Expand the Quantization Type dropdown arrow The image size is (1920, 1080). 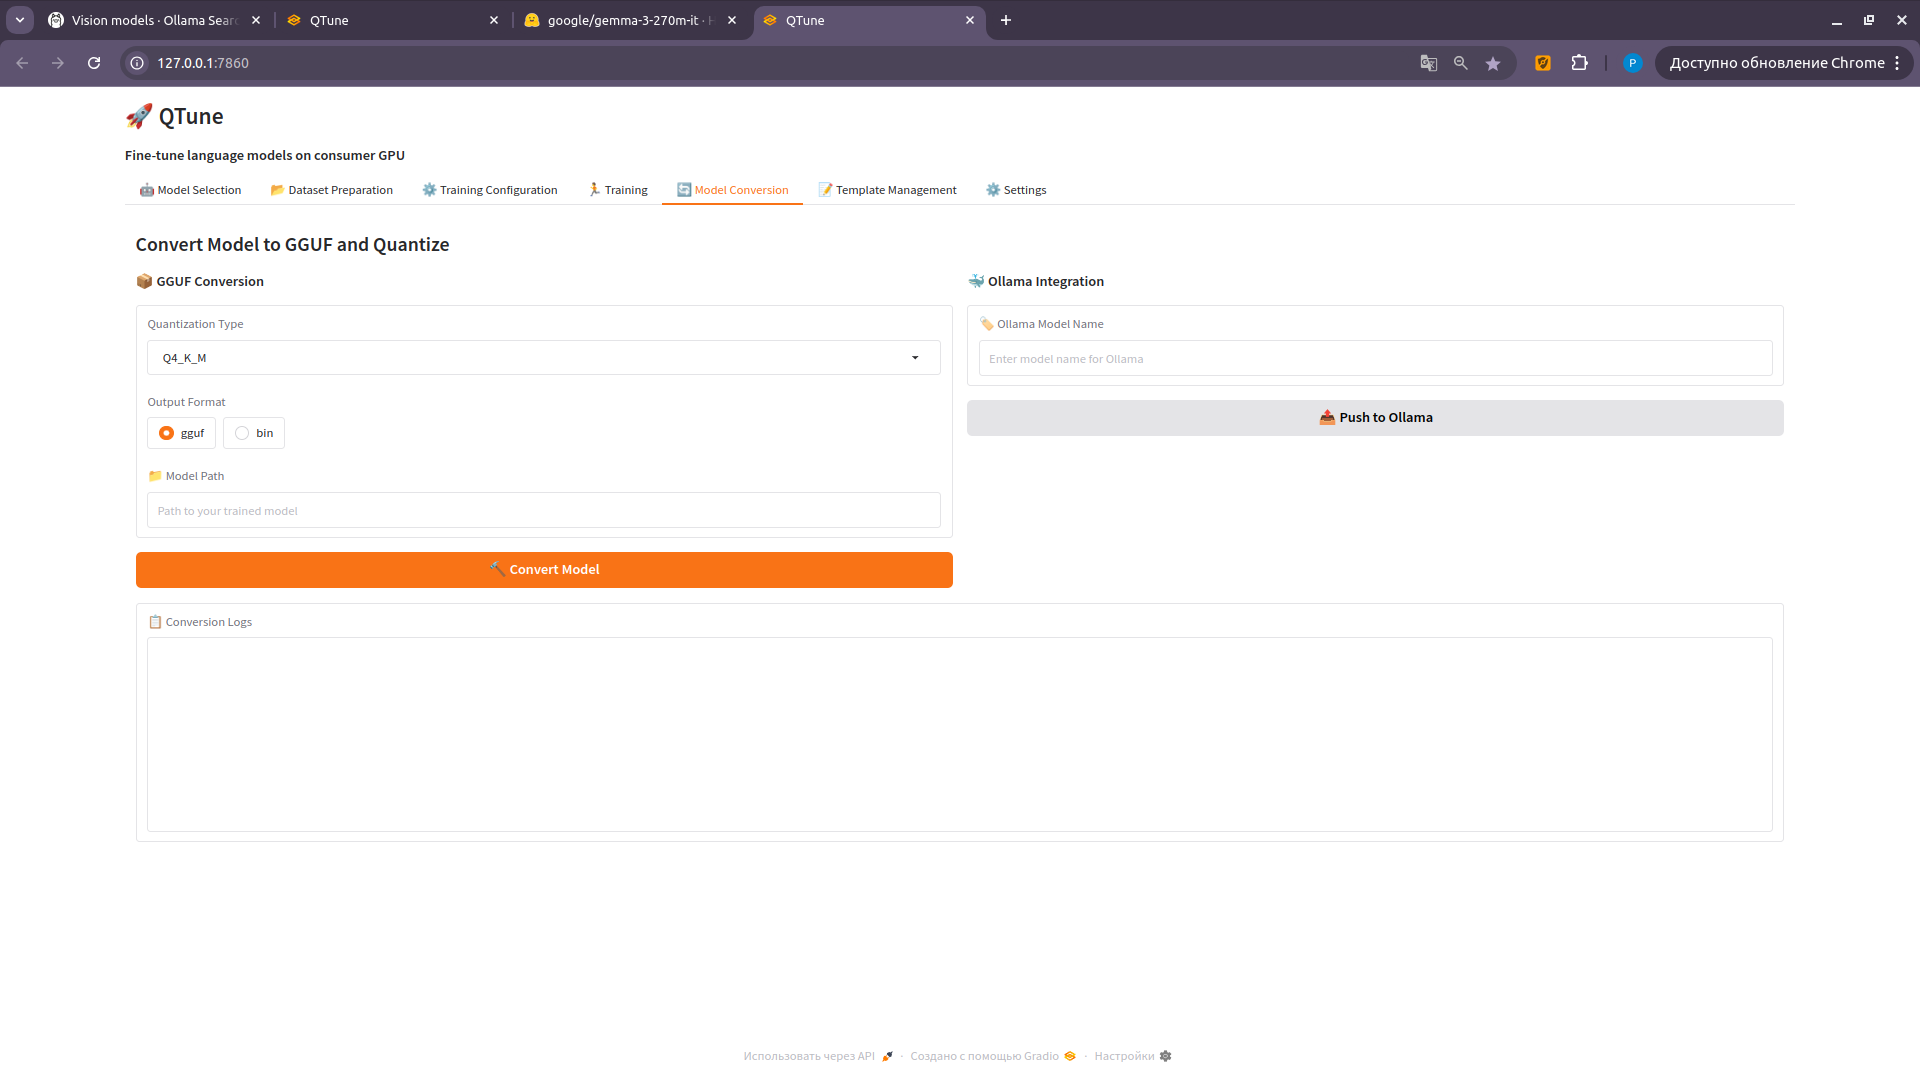coord(915,358)
